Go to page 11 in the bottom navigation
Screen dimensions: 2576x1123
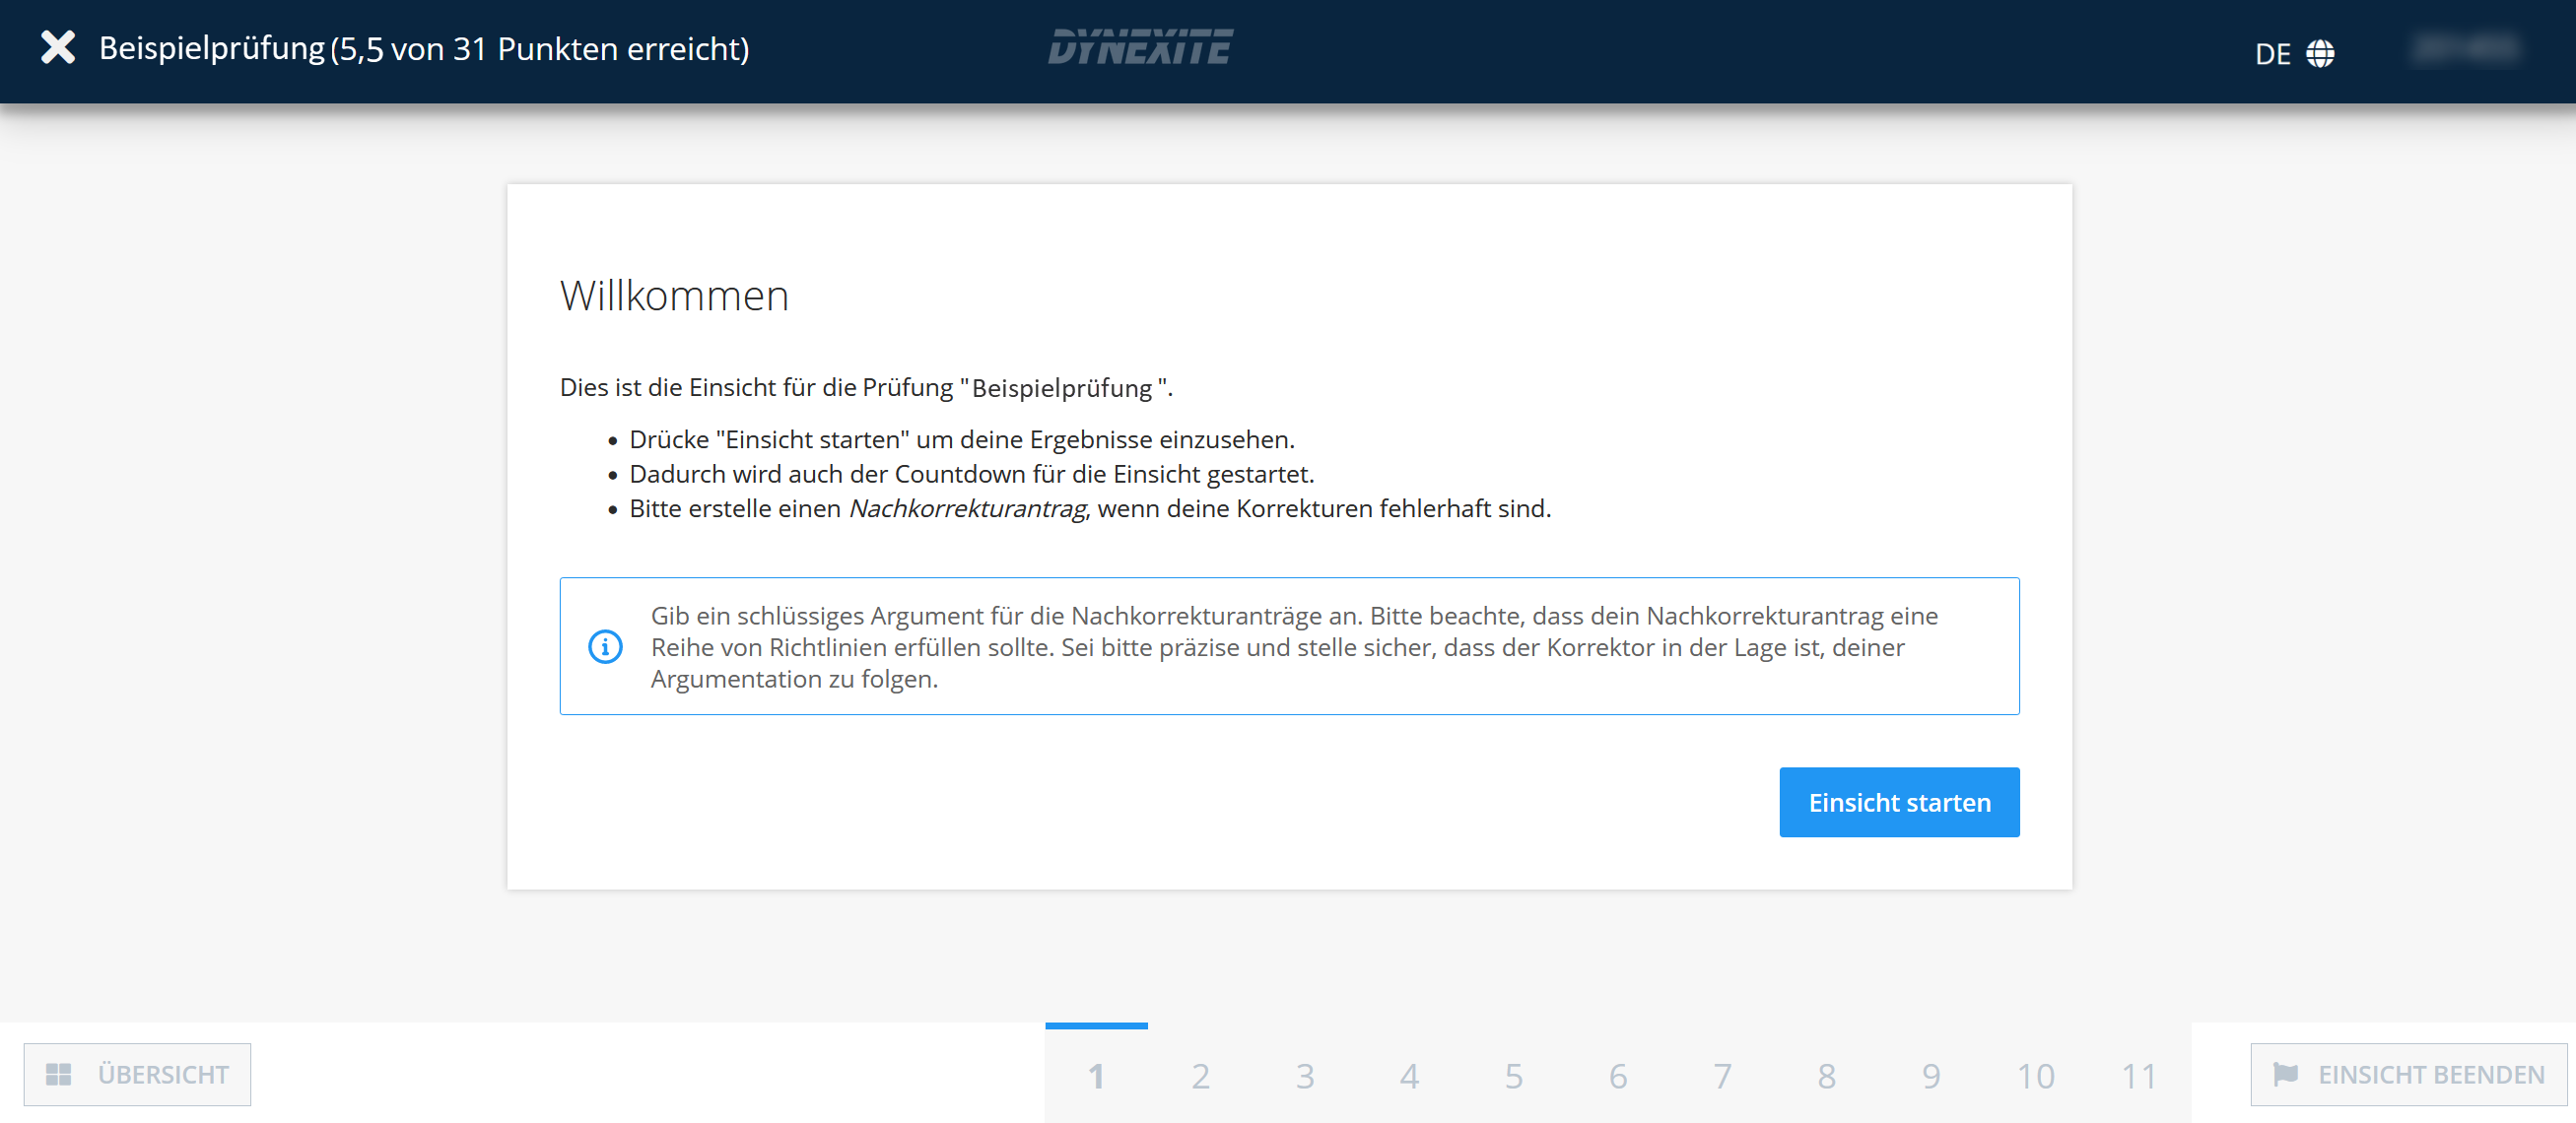(2139, 1075)
